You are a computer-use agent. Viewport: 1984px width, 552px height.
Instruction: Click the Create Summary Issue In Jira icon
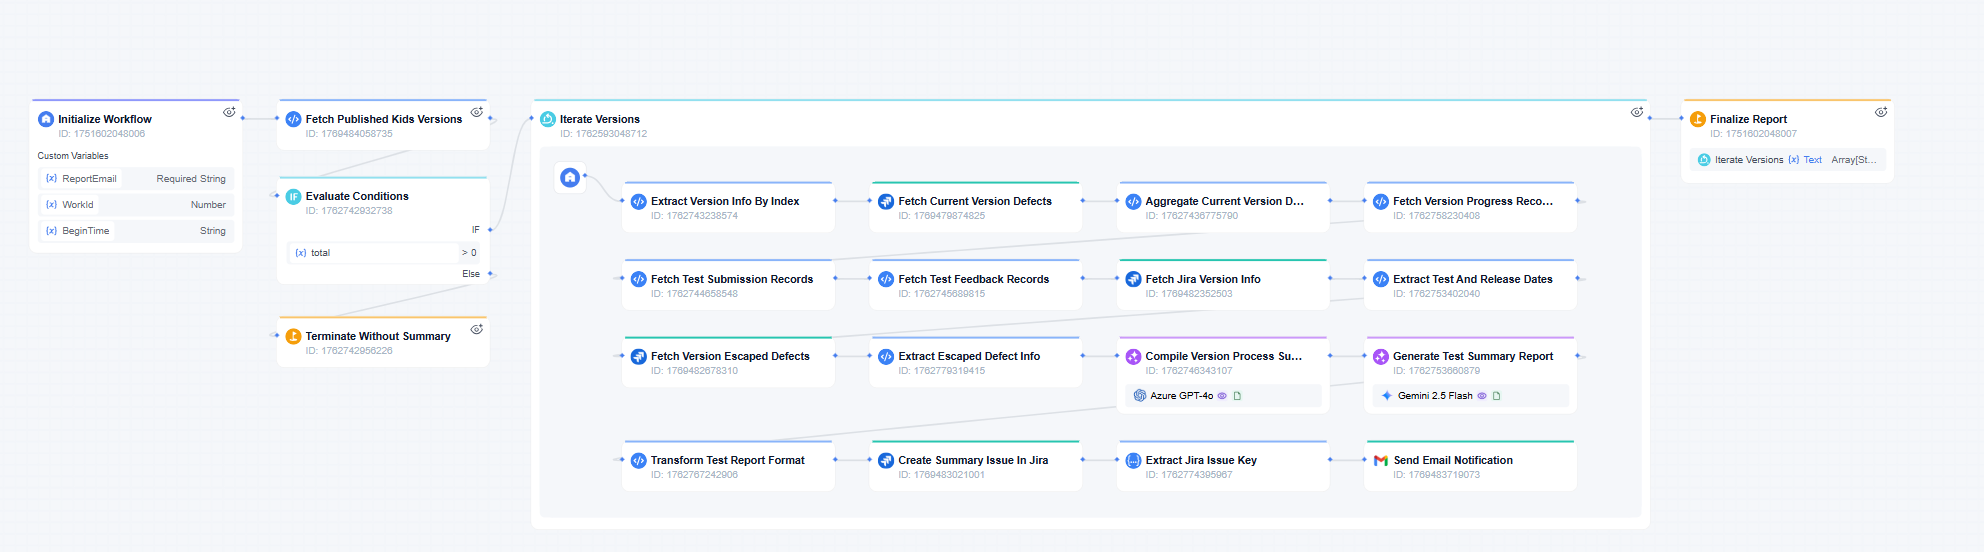(x=885, y=461)
